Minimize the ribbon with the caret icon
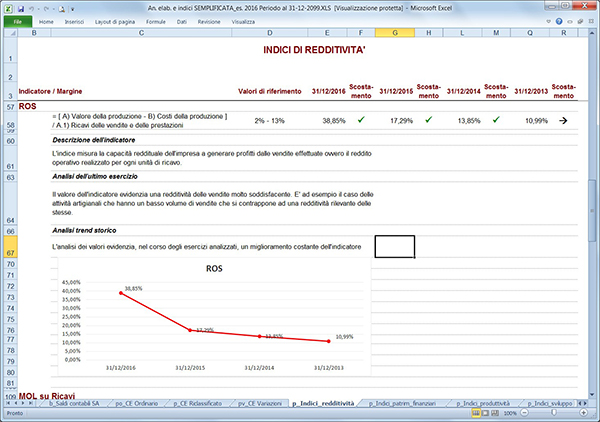The width and height of the screenshot is (600, 422). coord(546,20)
